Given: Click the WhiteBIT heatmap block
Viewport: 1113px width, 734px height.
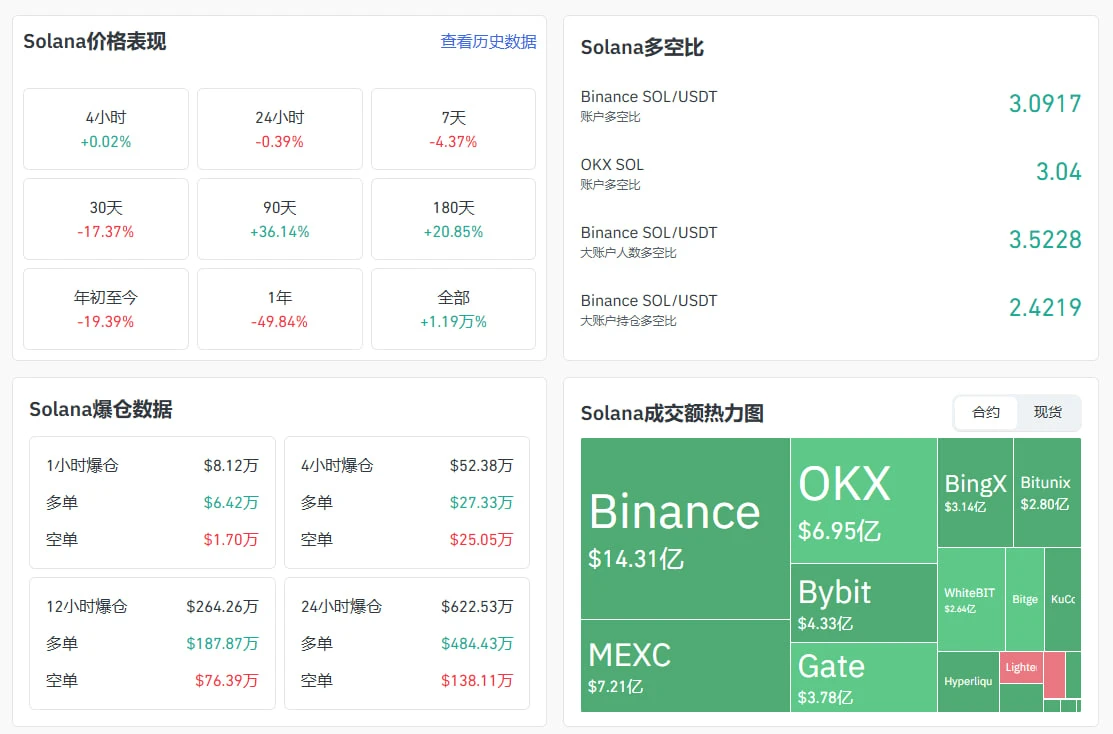Looking at the screenshot, I should click(x=971, y=599).
